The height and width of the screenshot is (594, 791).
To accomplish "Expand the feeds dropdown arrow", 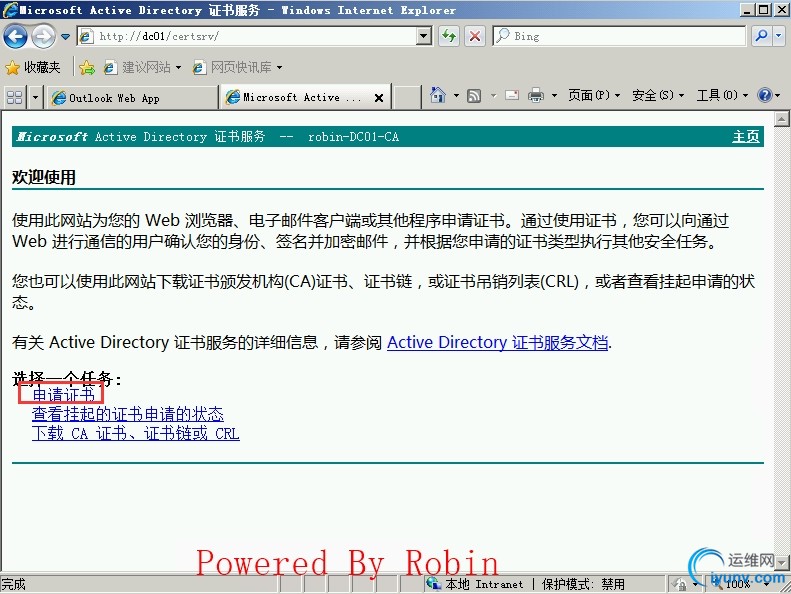I will click(x=493, y=95).
